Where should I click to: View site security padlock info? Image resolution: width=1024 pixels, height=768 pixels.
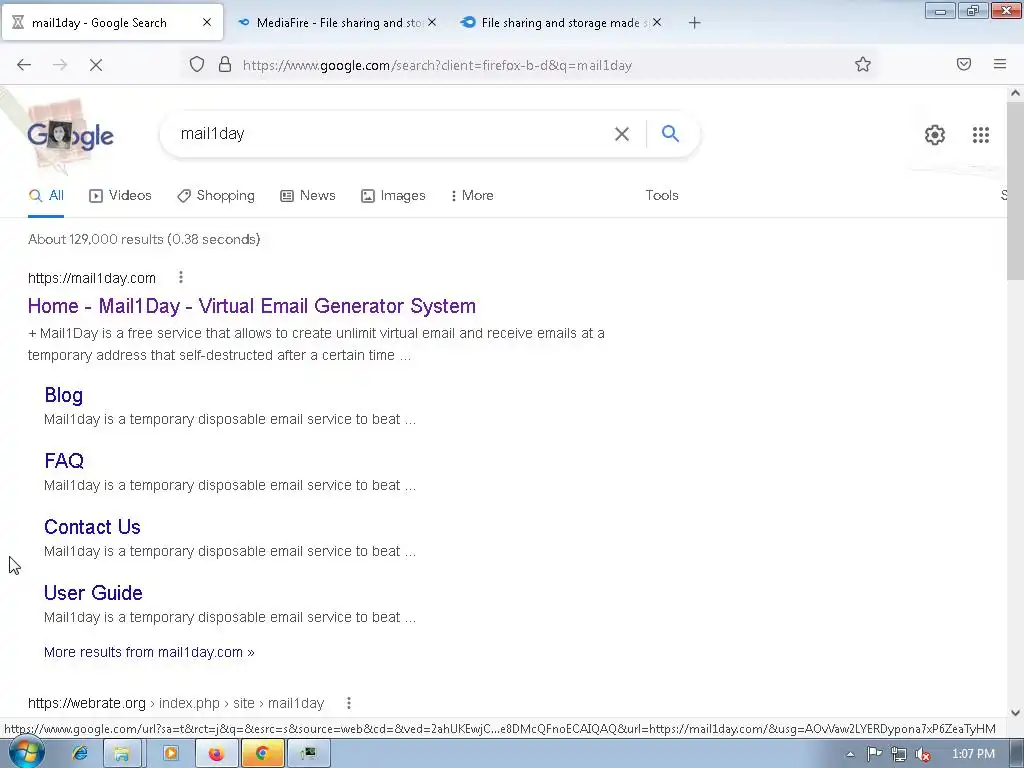point(225,65)
